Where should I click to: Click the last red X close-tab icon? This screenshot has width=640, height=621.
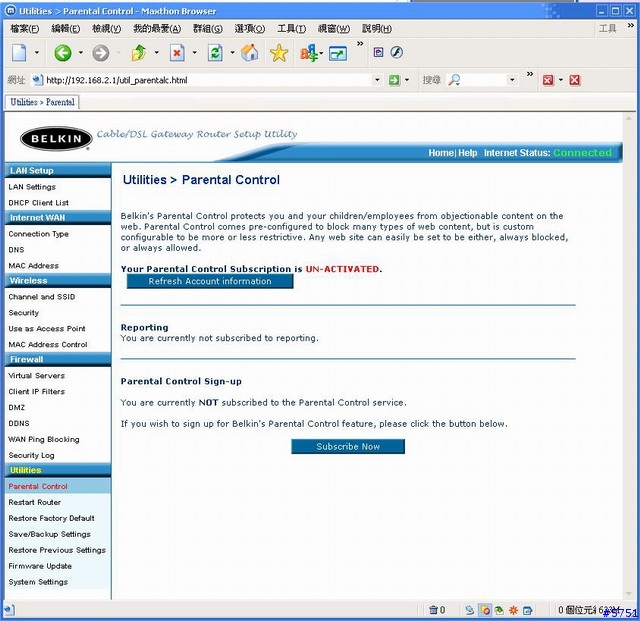point(574,80)
